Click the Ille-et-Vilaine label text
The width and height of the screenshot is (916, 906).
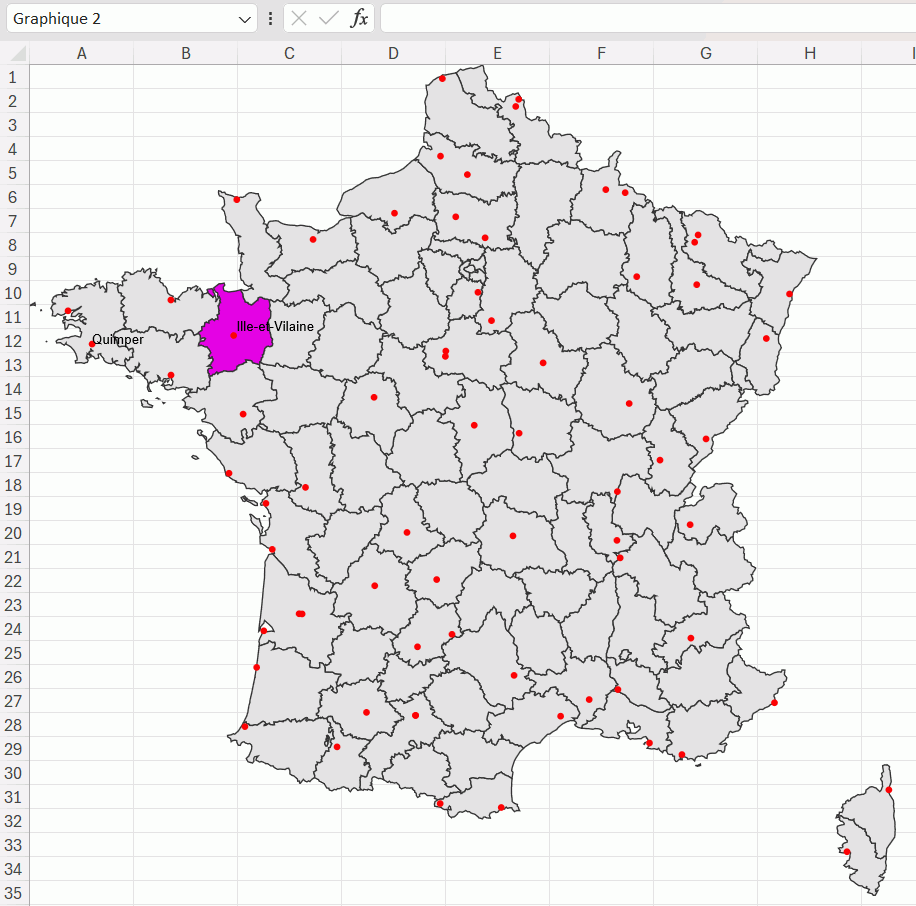(275, 327)
